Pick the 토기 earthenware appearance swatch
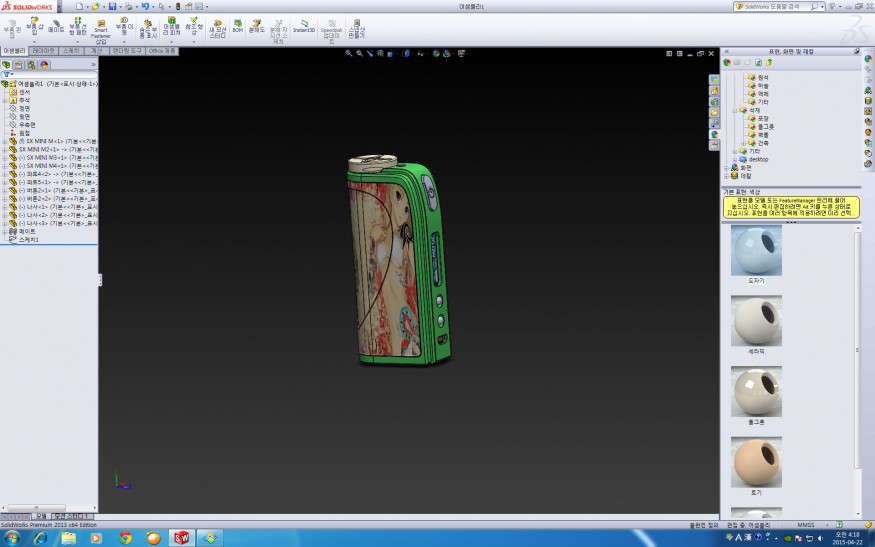 [756, 462]
